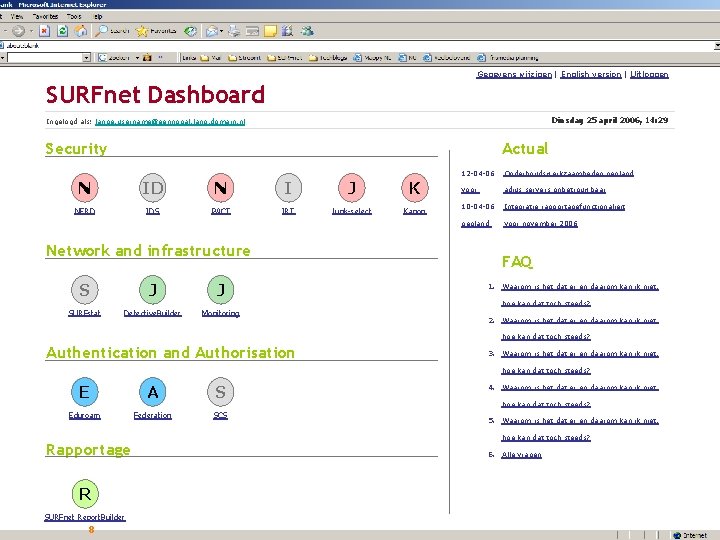
Task: Open the 12-04-06 Actual news item link
Action: point(568,173)
